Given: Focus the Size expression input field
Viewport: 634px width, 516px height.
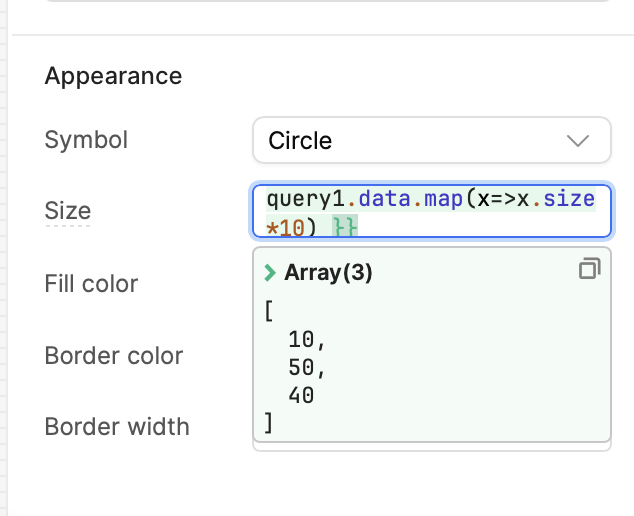Looking at the screenshot, I should click(431, 211).
